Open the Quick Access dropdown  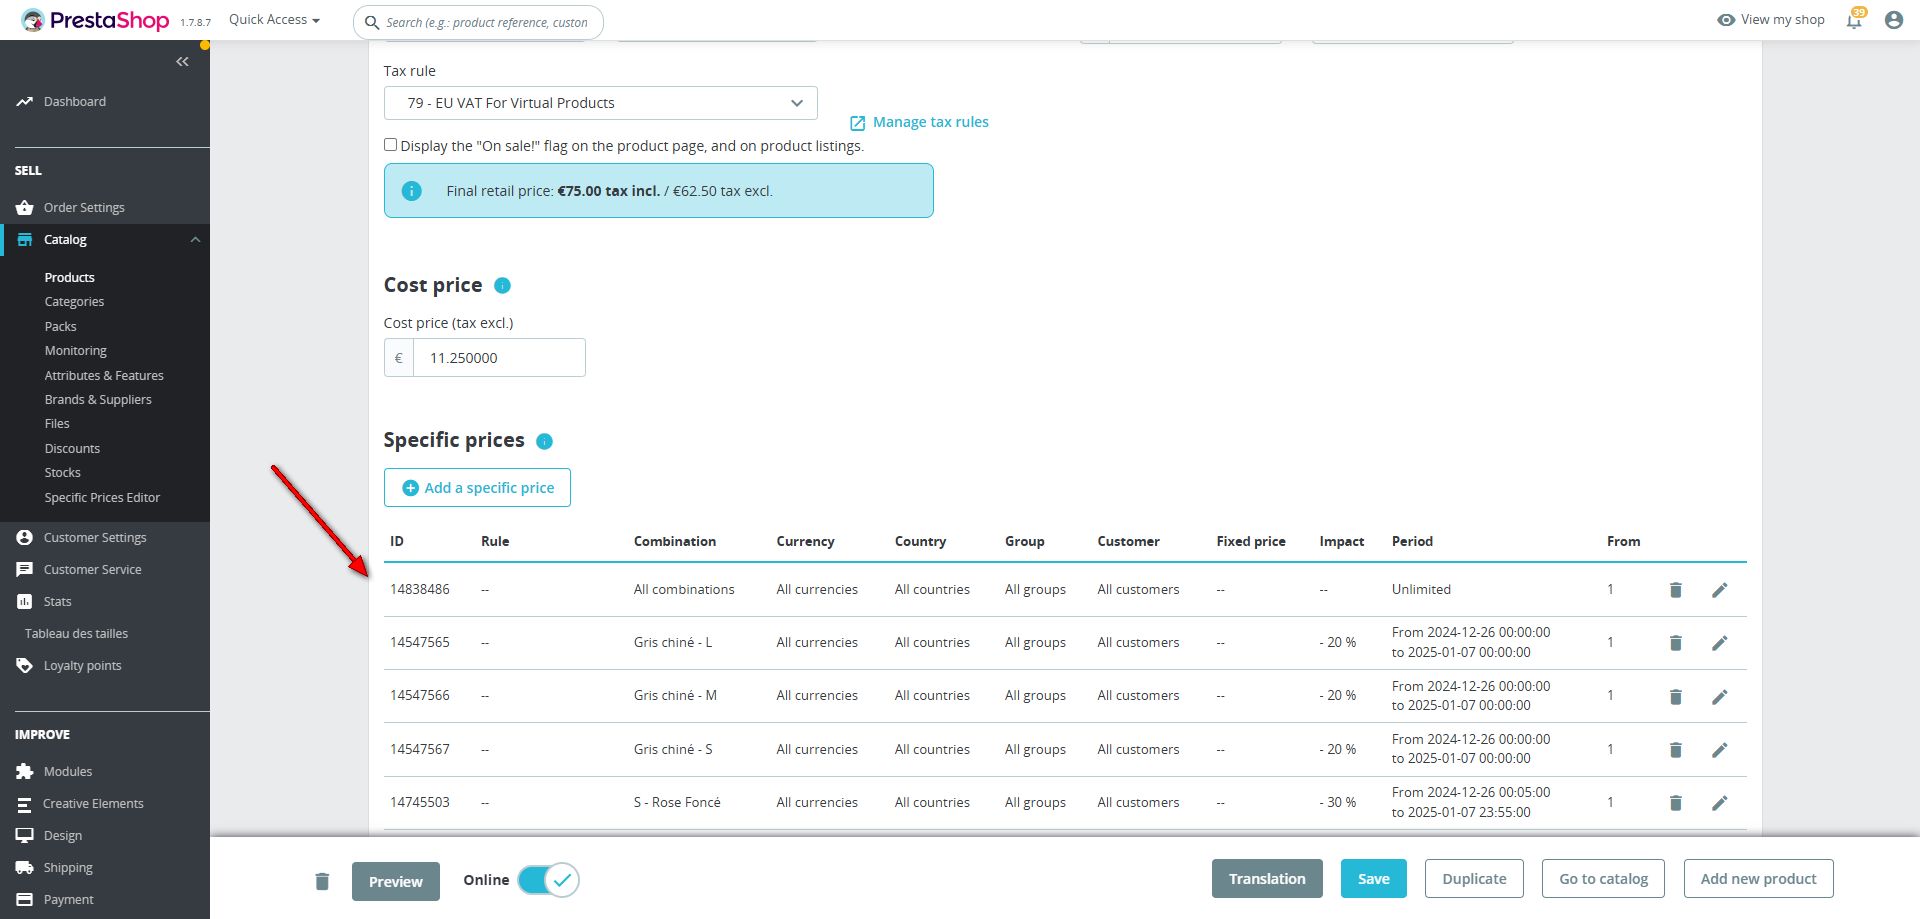click(274, 20)
